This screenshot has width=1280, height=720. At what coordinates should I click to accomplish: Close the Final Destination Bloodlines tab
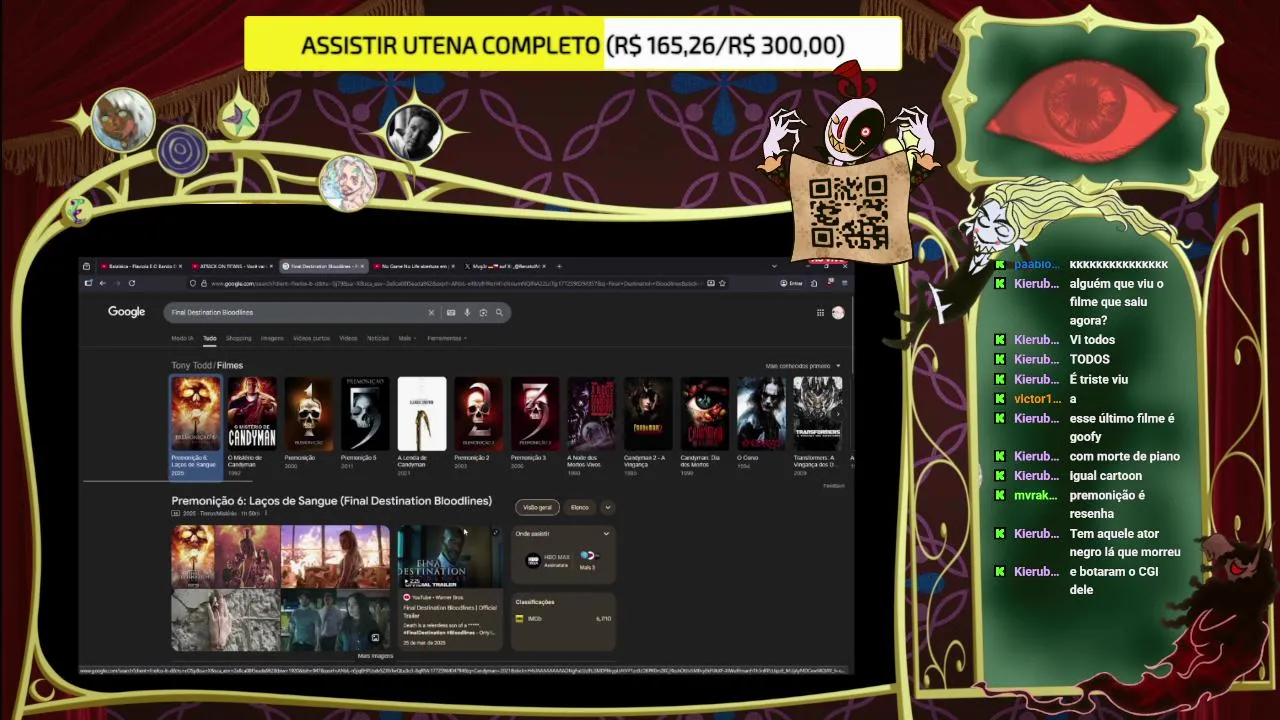pyautogui.click(x=363, y=266)
